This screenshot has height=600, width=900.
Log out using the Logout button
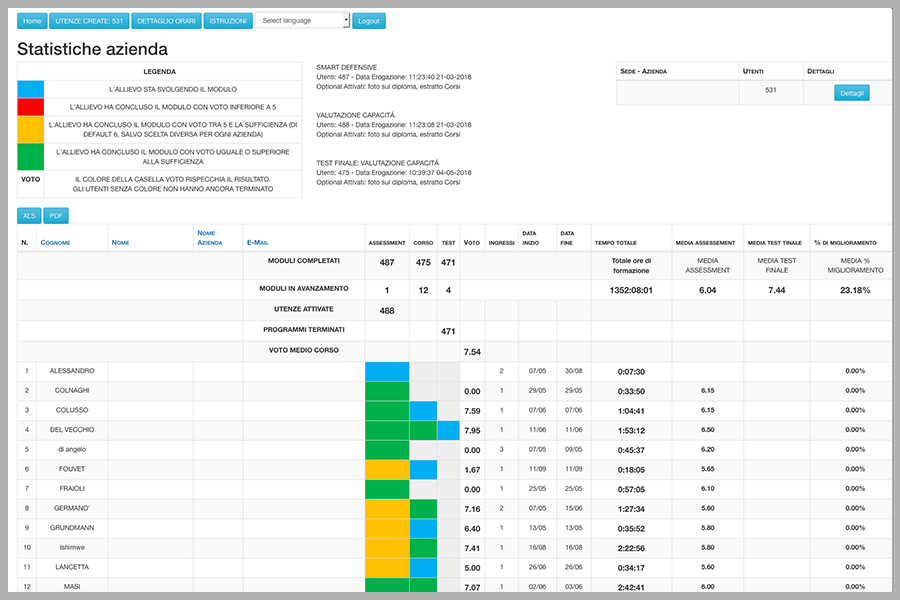(x=368, y=21)
